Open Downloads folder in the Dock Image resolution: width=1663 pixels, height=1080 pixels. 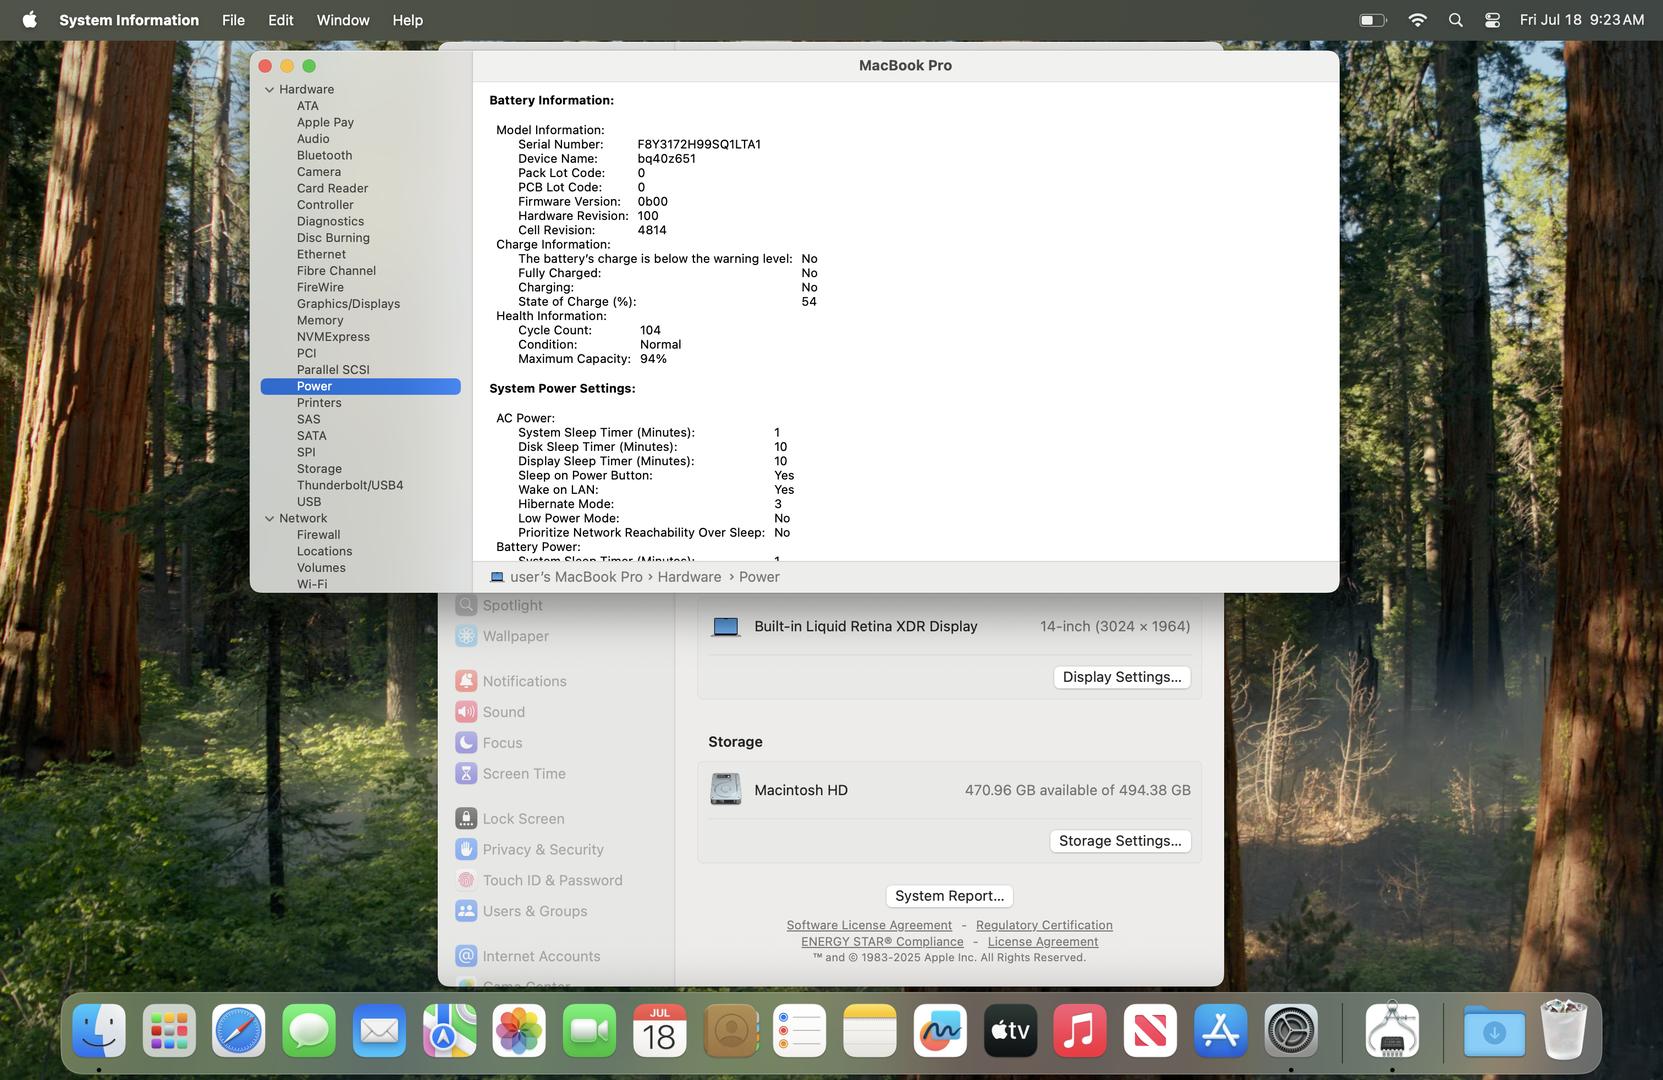click(x=1494, y=1031)
